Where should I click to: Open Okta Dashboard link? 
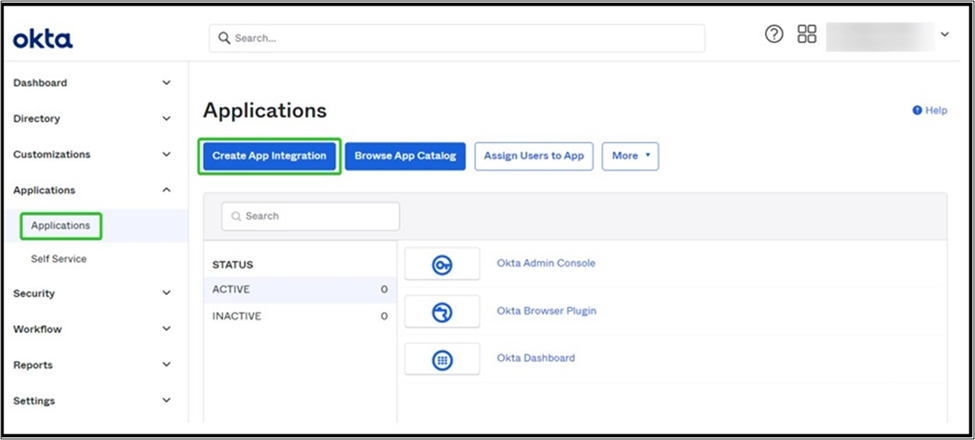536,358
